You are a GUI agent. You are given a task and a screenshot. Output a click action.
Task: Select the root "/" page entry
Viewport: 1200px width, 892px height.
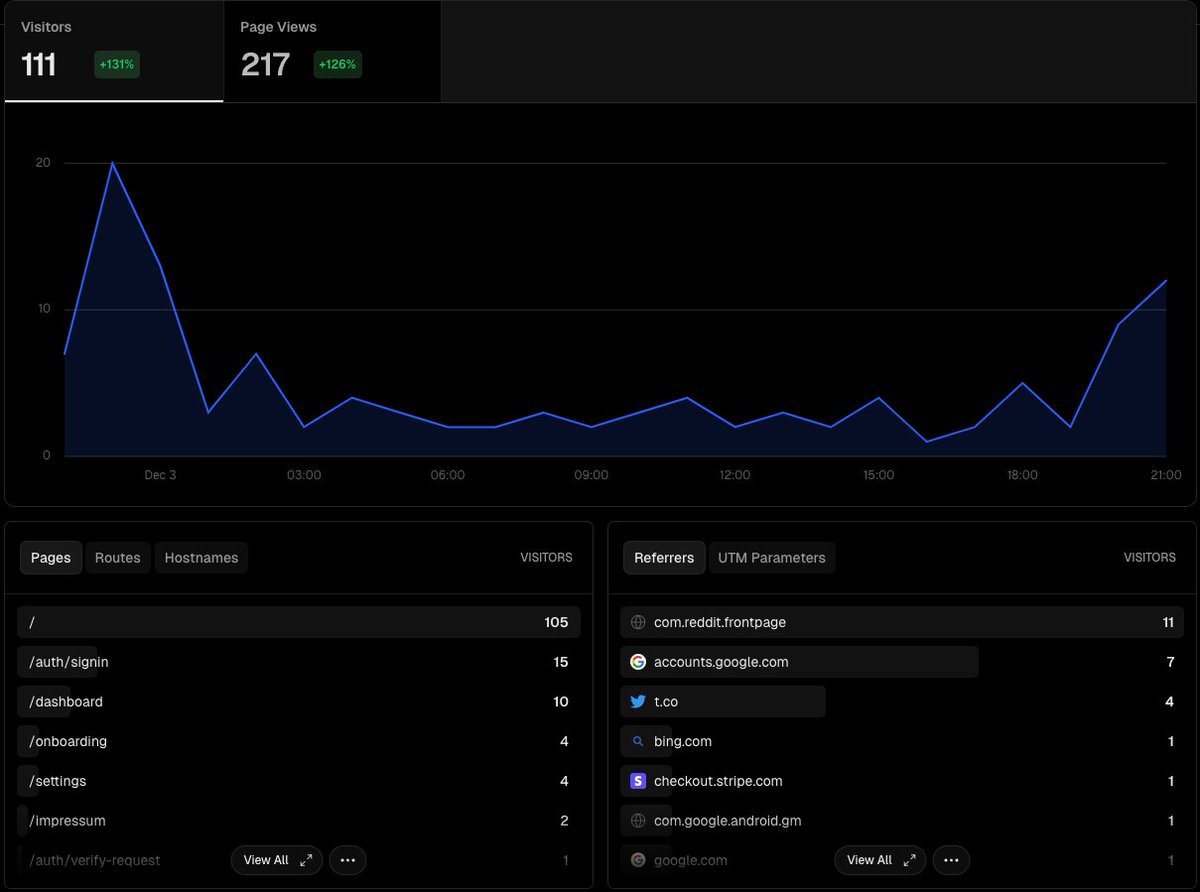click(300, 621)
